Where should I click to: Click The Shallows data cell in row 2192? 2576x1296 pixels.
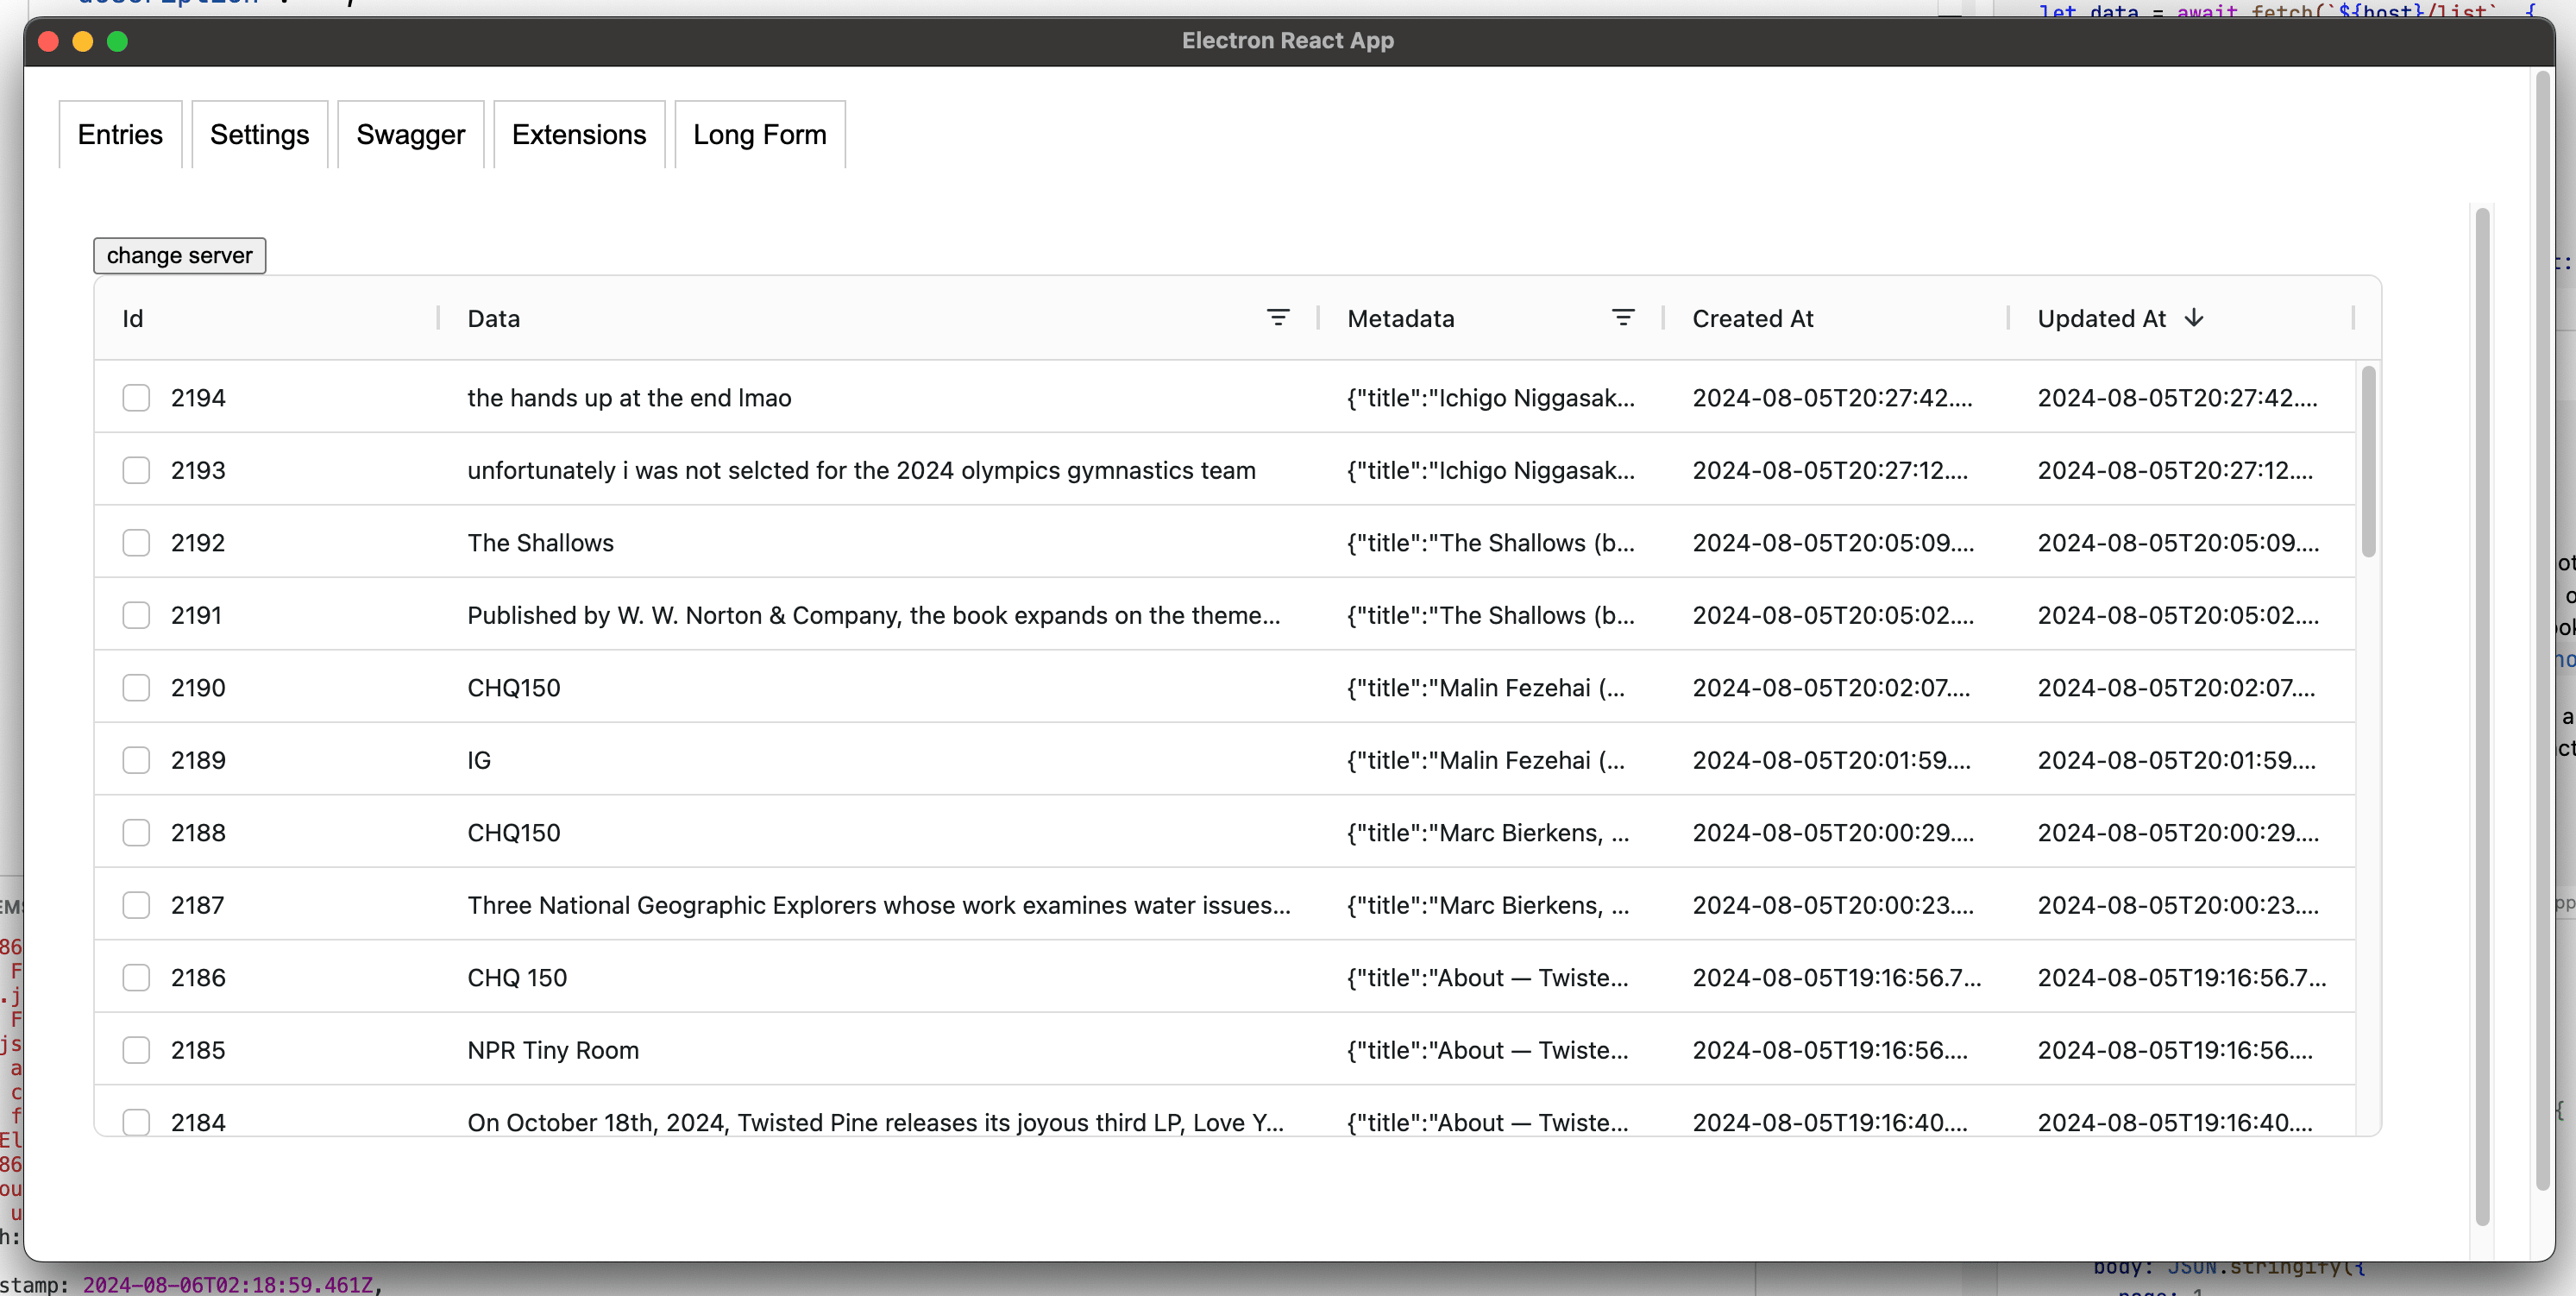(x=540, y=543)
